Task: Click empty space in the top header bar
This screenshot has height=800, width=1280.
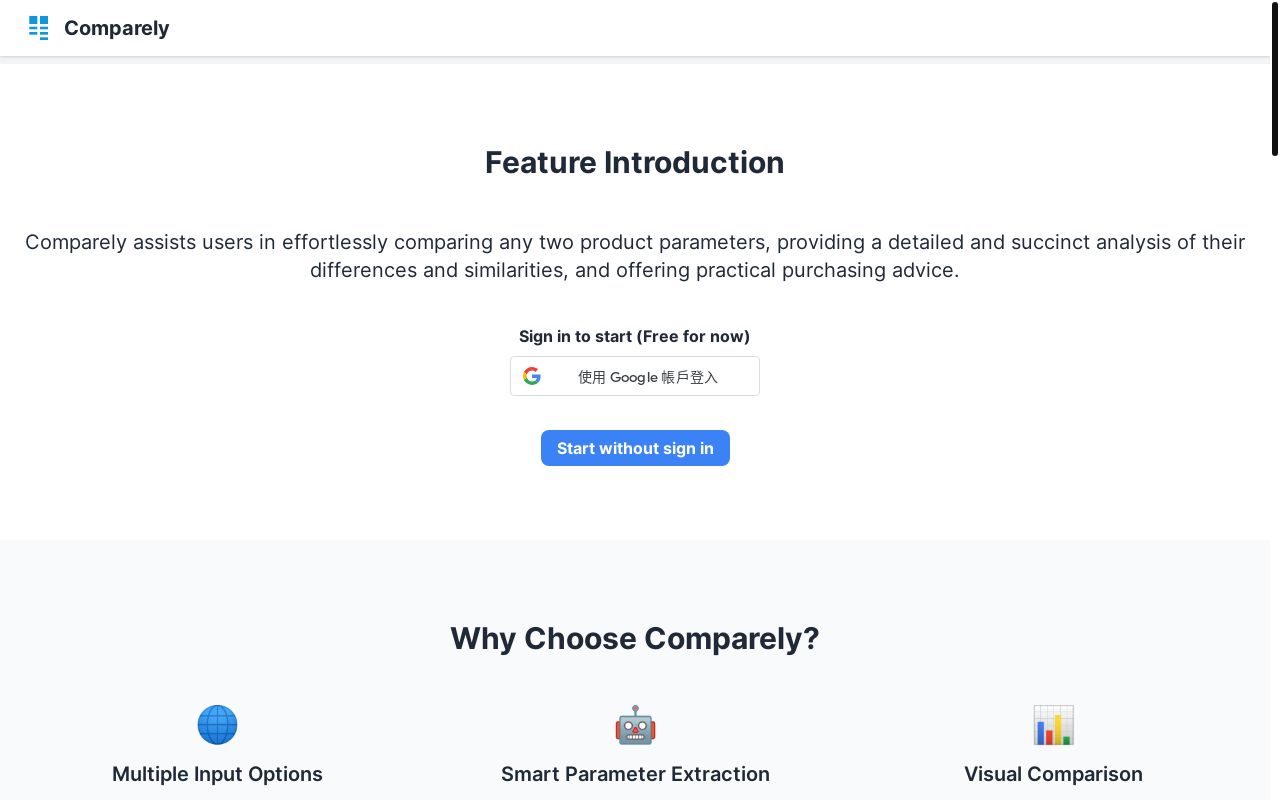Action: (x=700, y=28)
